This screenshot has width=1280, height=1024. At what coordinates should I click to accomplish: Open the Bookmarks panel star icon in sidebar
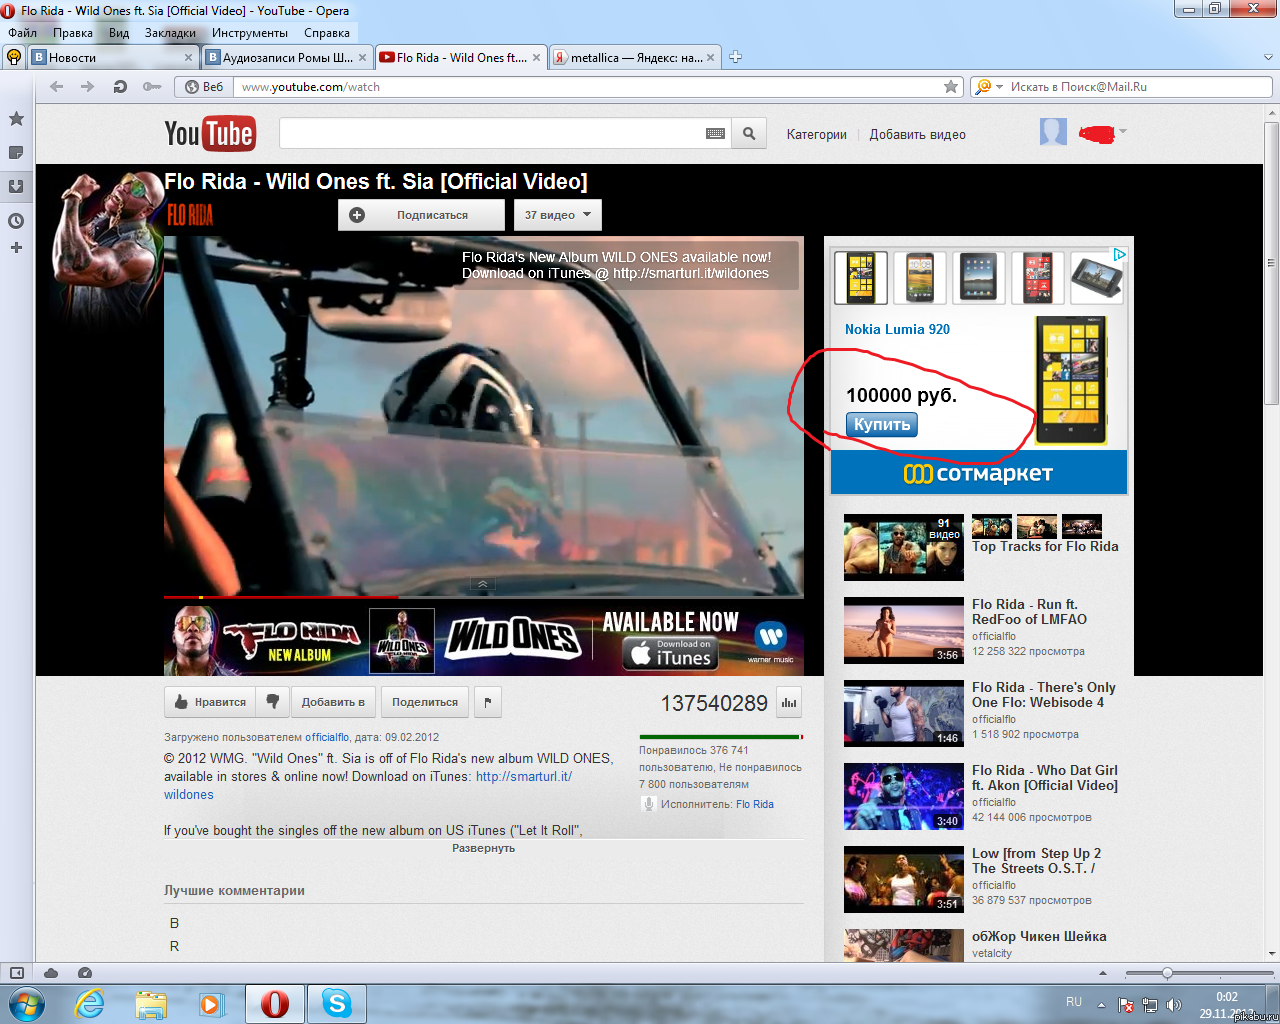16,119
